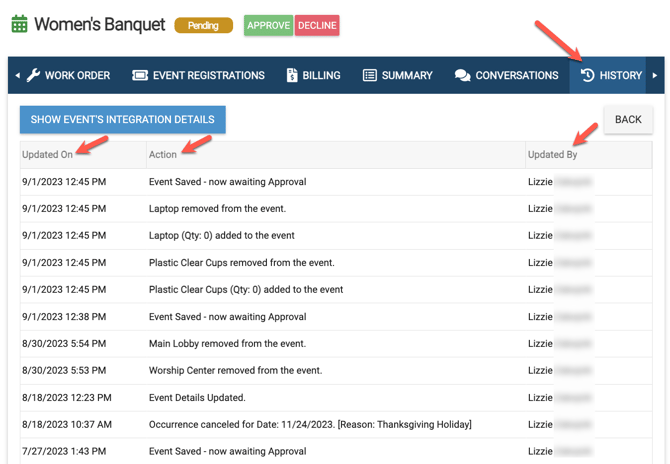Show event's integration details
Screen dimensions: 670x464
(122, 119)
